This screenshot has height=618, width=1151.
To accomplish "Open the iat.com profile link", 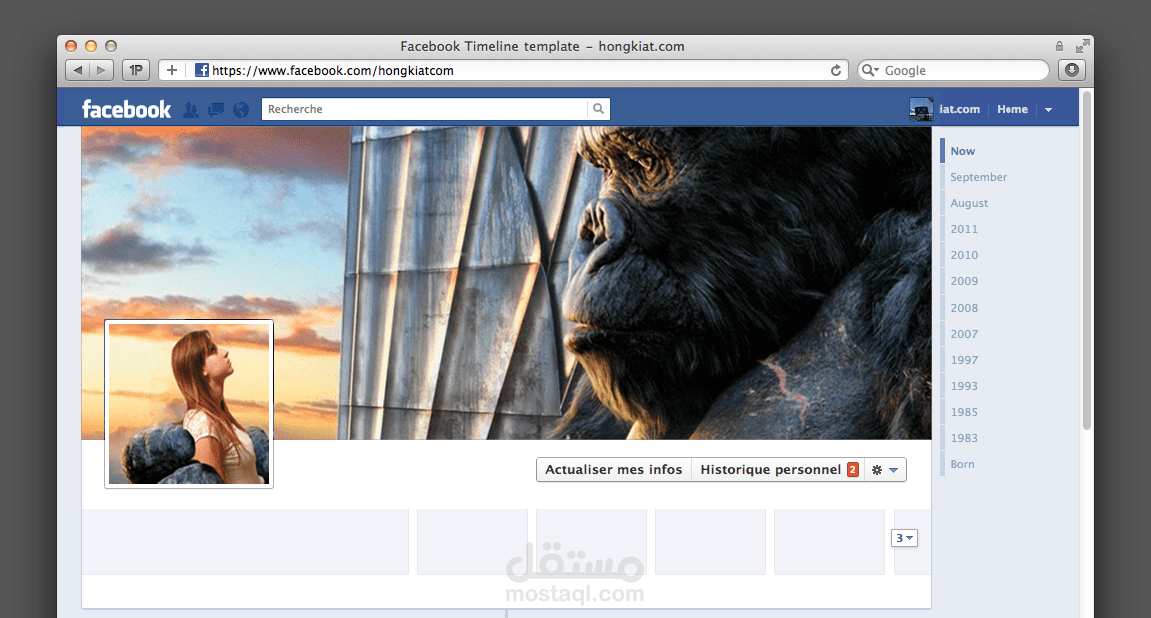I will coord(959,109).
